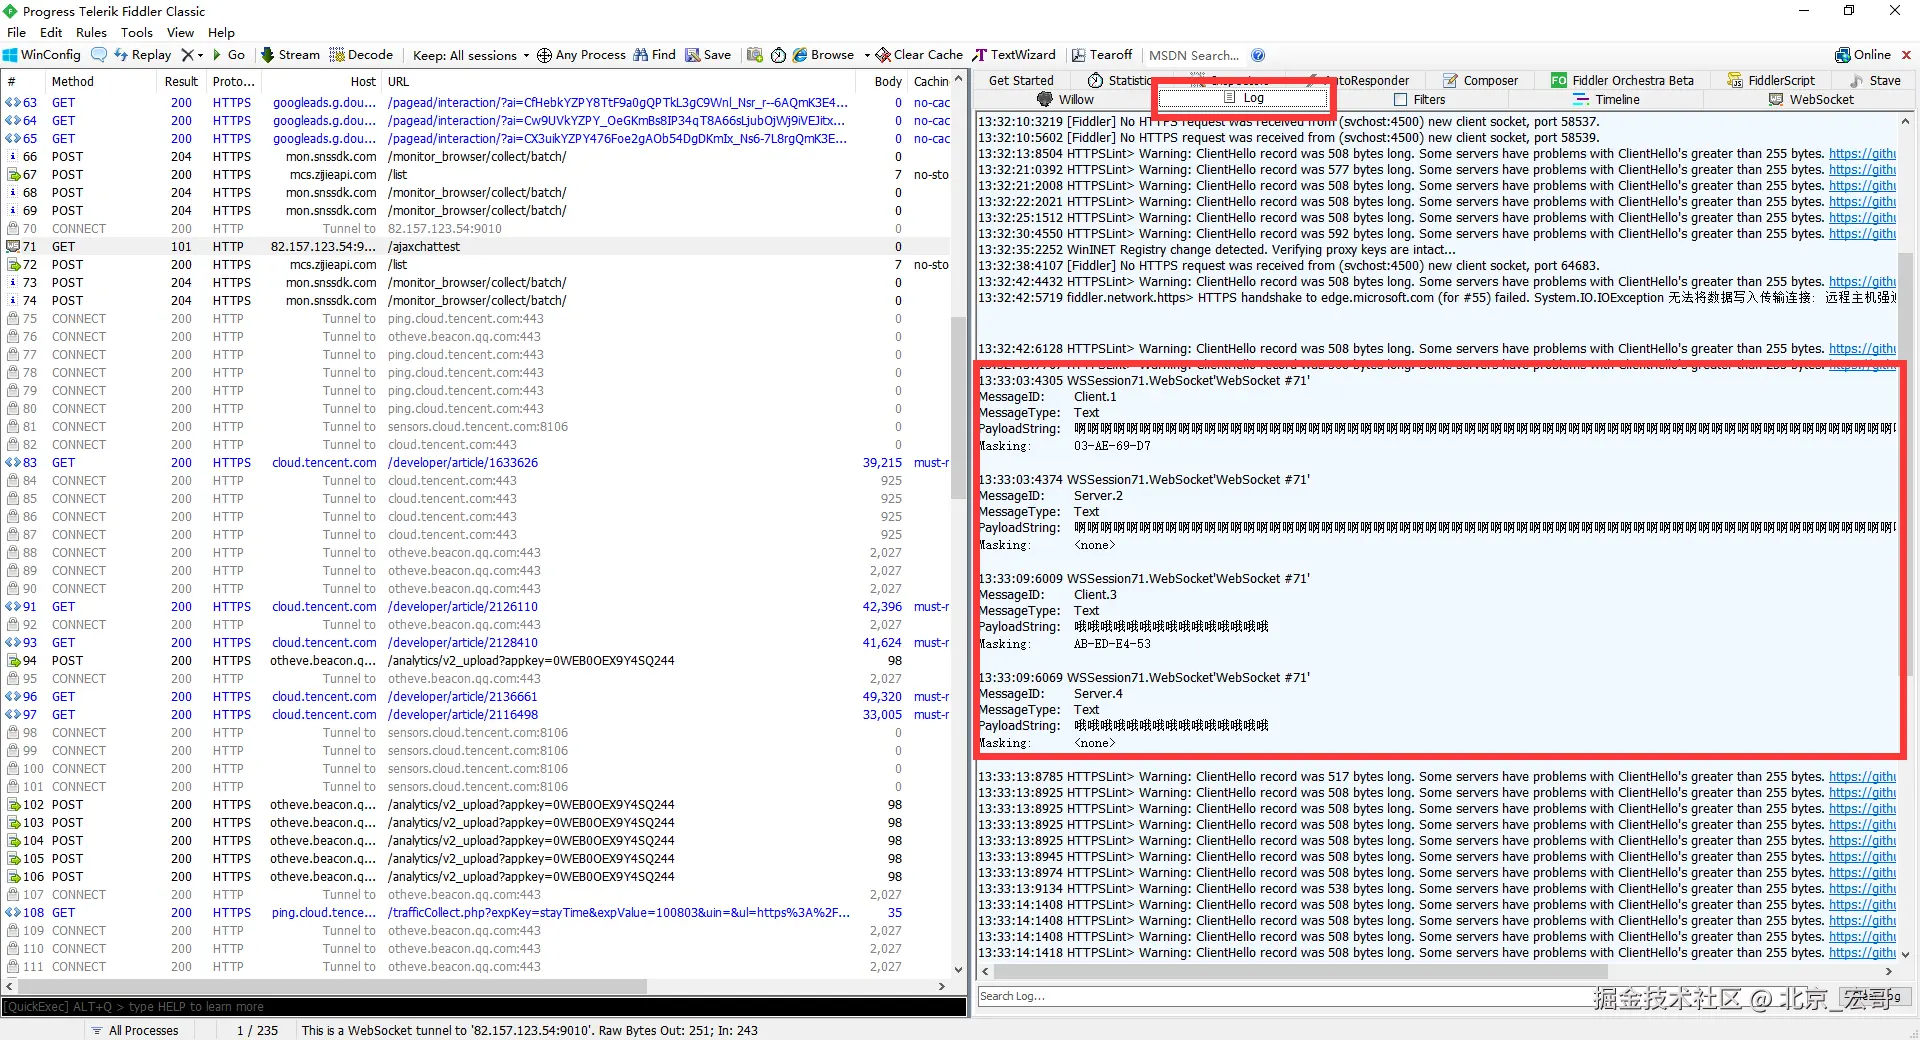Select session 83 /developer/article/1633626

tap(476, 462)
